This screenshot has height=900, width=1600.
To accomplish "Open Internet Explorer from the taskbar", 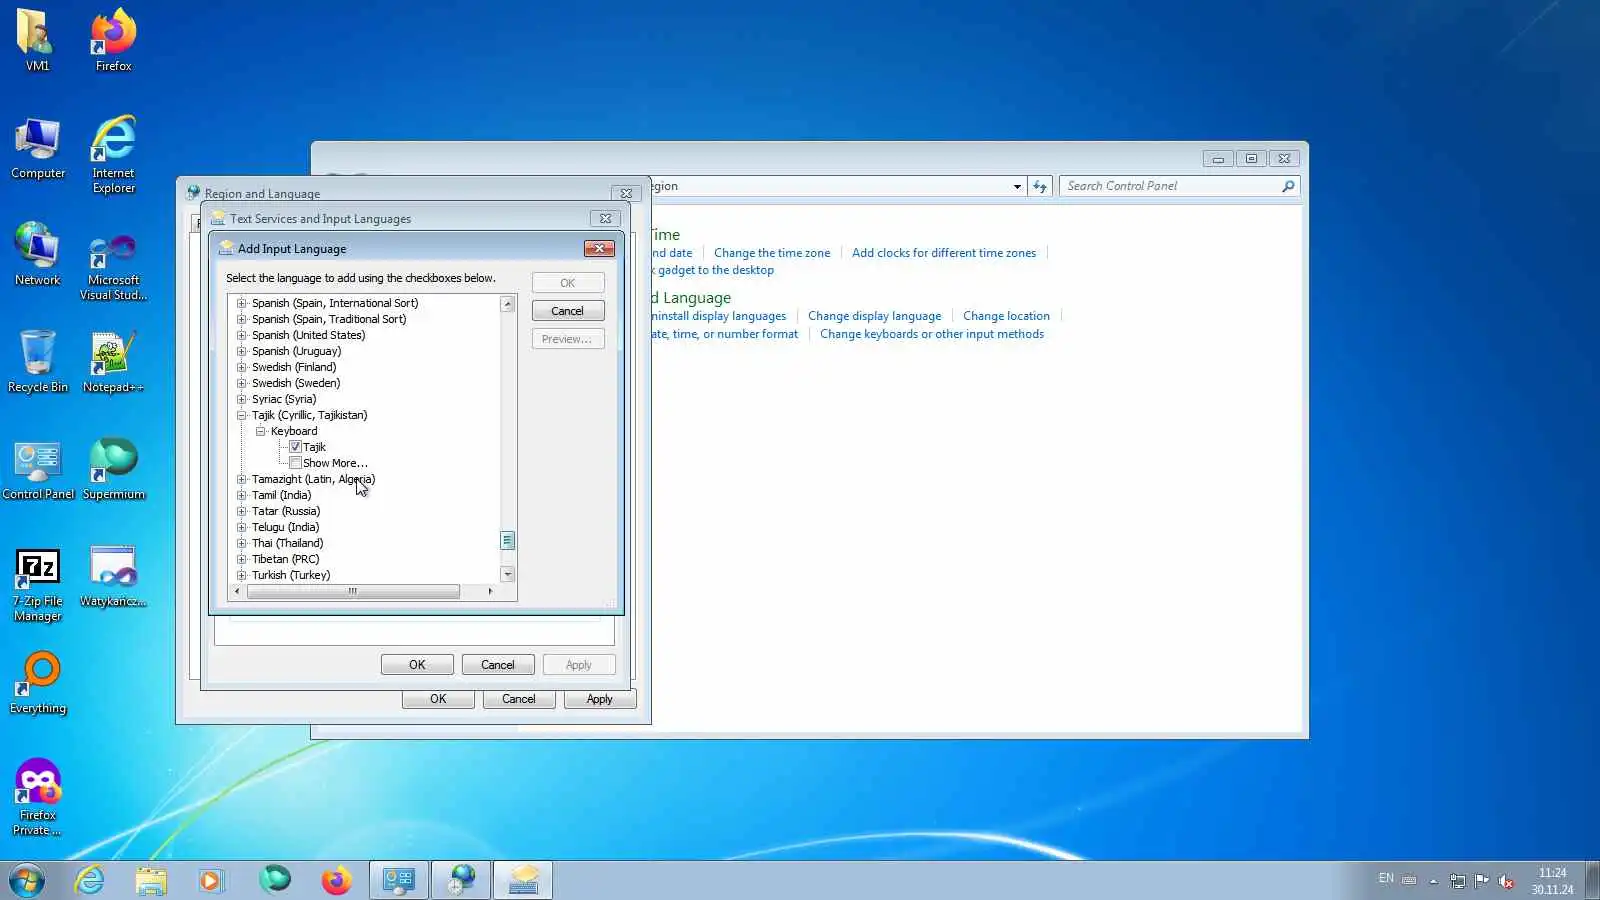I will (90, 880).
